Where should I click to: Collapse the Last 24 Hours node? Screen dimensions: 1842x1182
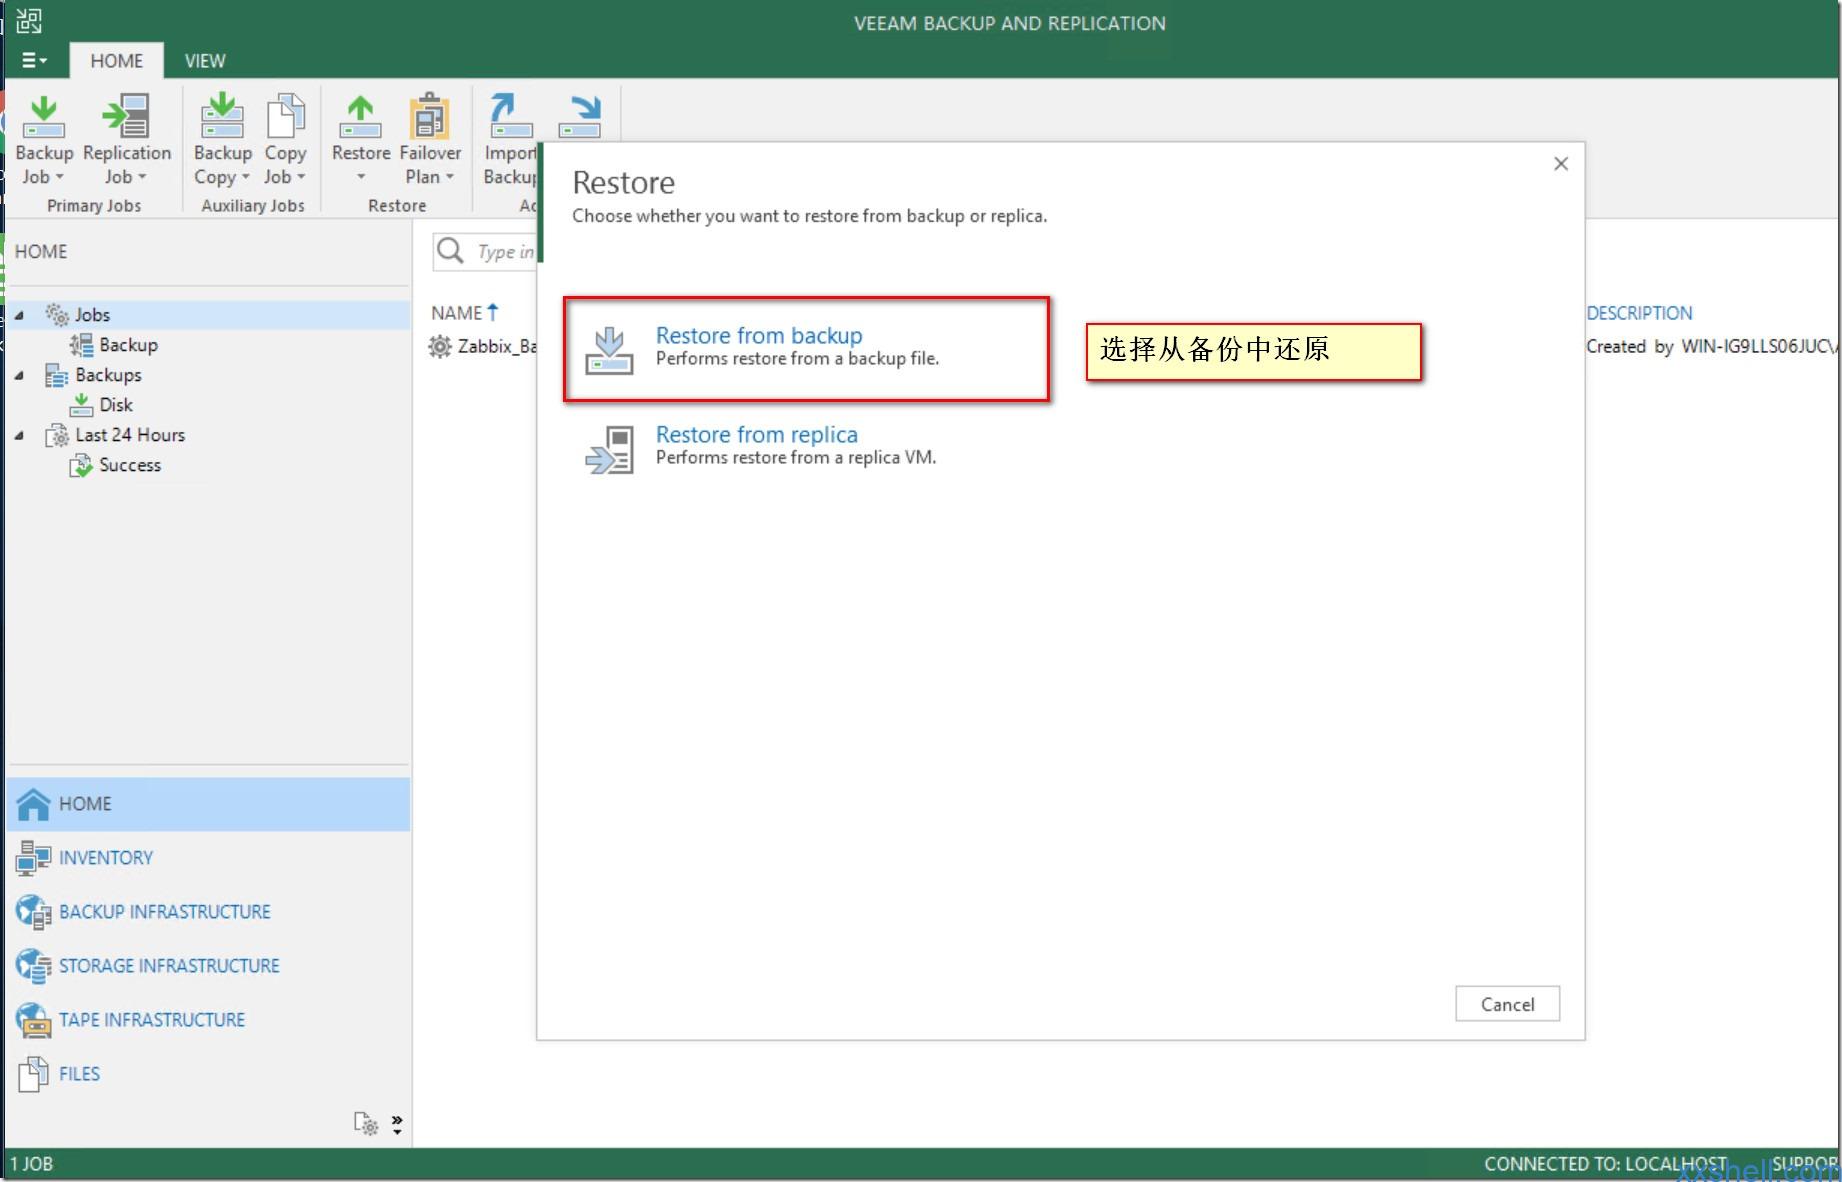tap(19, 435)
